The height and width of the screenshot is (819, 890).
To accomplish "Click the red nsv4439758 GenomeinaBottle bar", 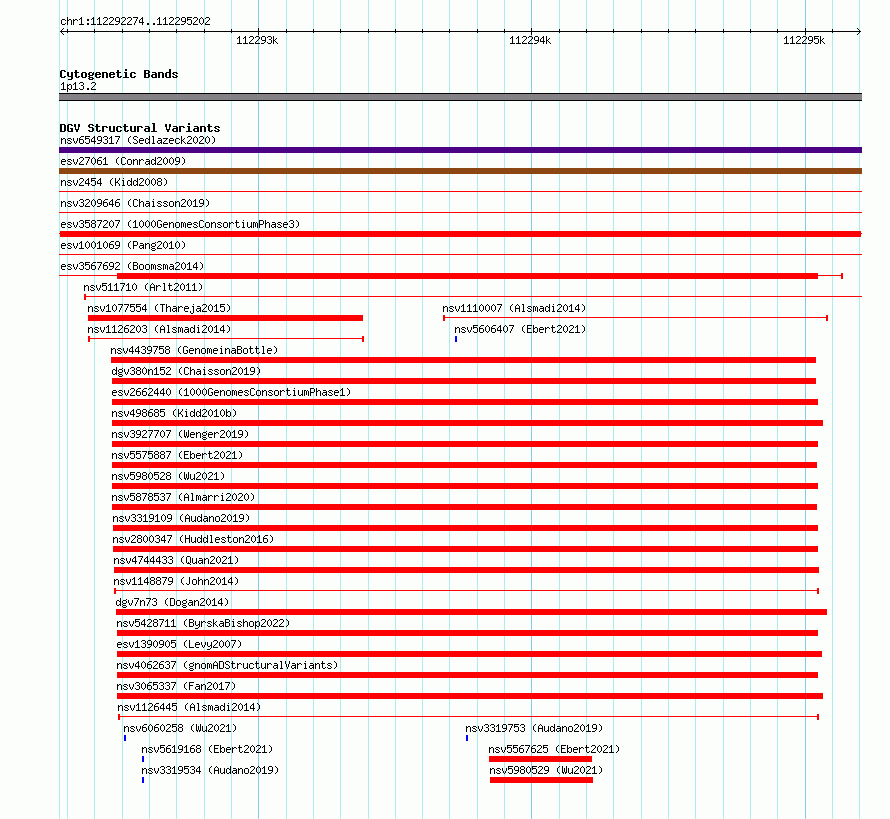I will click(x=463, y=360).
